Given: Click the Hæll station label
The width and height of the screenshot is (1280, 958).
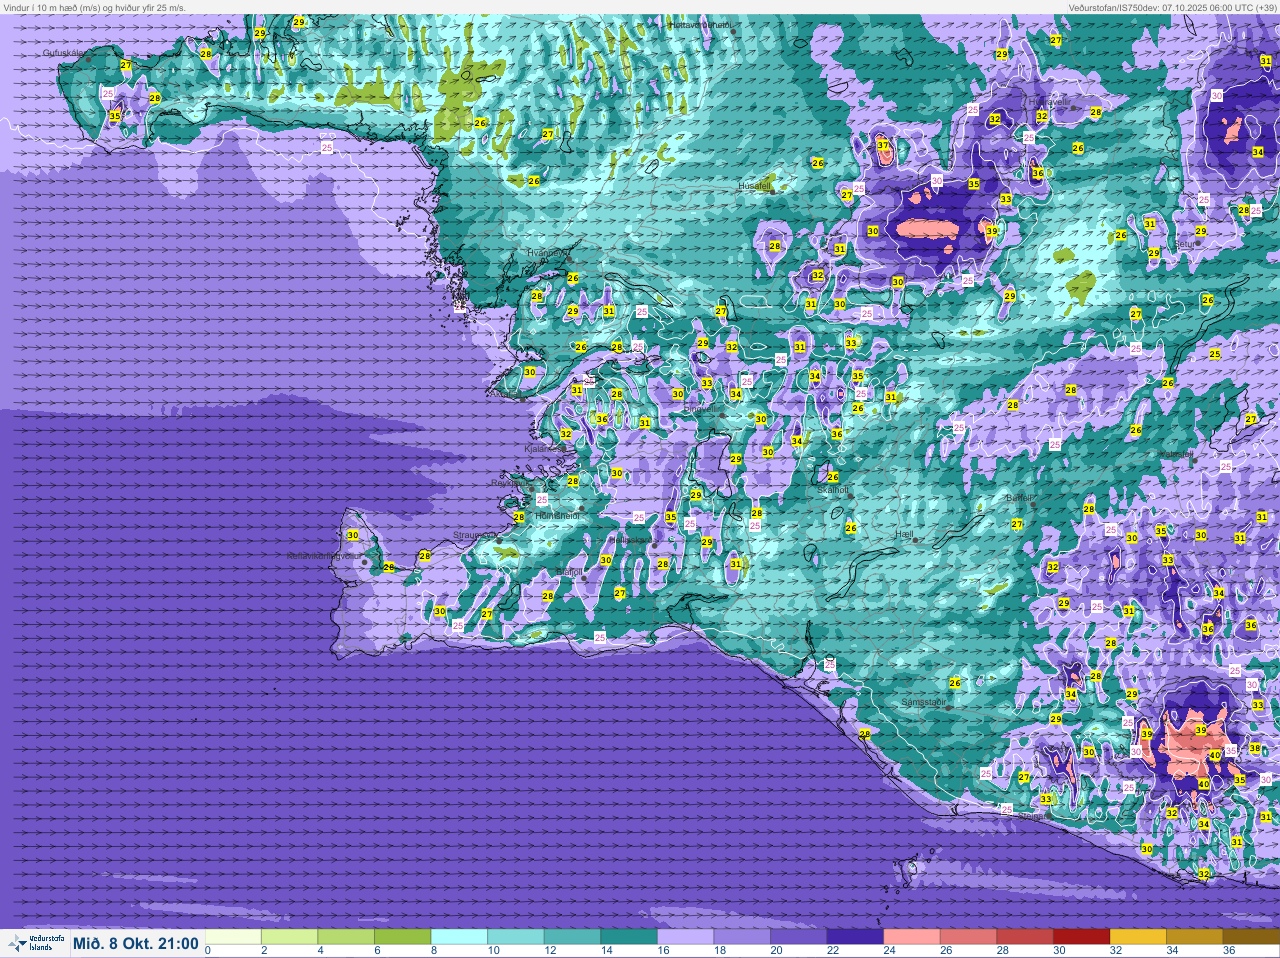Looking at the screenshot, I should (905, 535).
